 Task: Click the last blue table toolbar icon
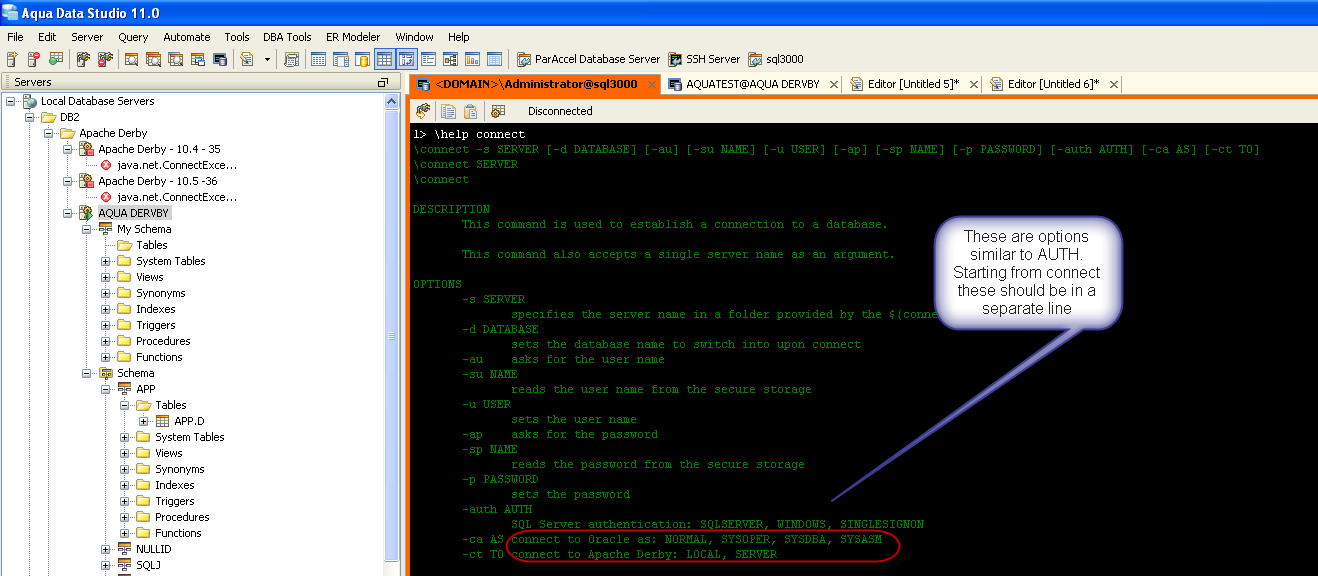click(x=494, y=59)
